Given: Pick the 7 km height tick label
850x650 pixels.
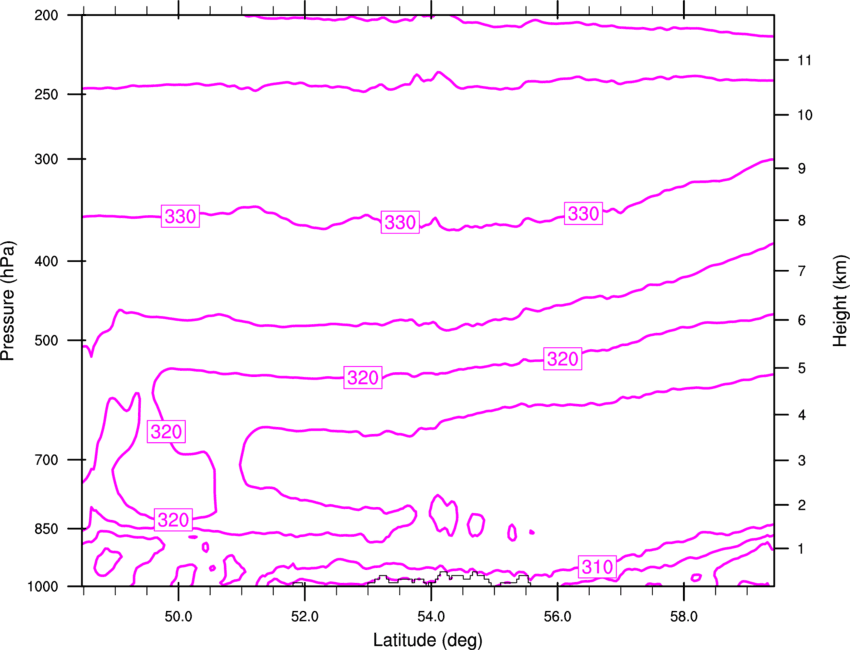Looking at the screenshot, I should tap(801, 271).
